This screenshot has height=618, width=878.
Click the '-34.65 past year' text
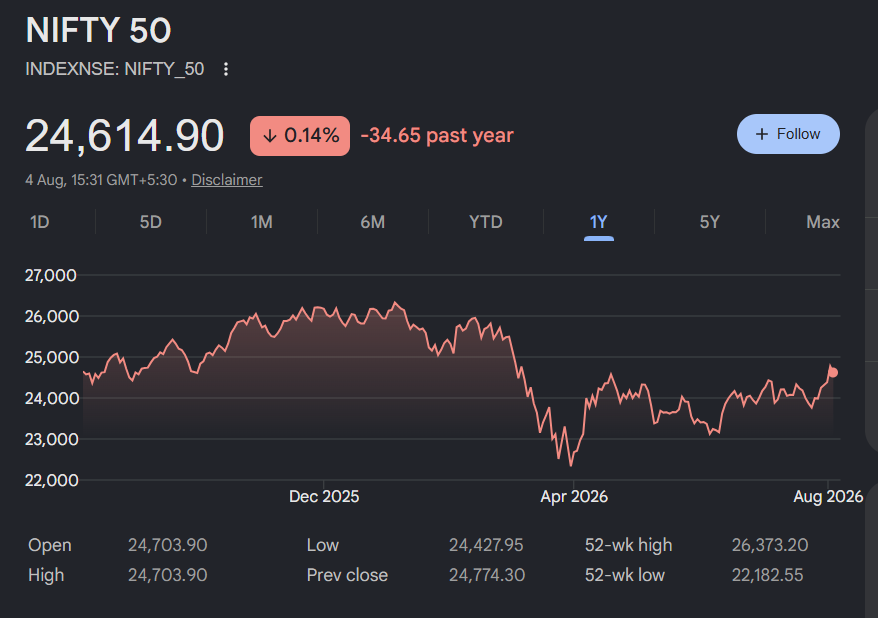click(x=437, y=135)
